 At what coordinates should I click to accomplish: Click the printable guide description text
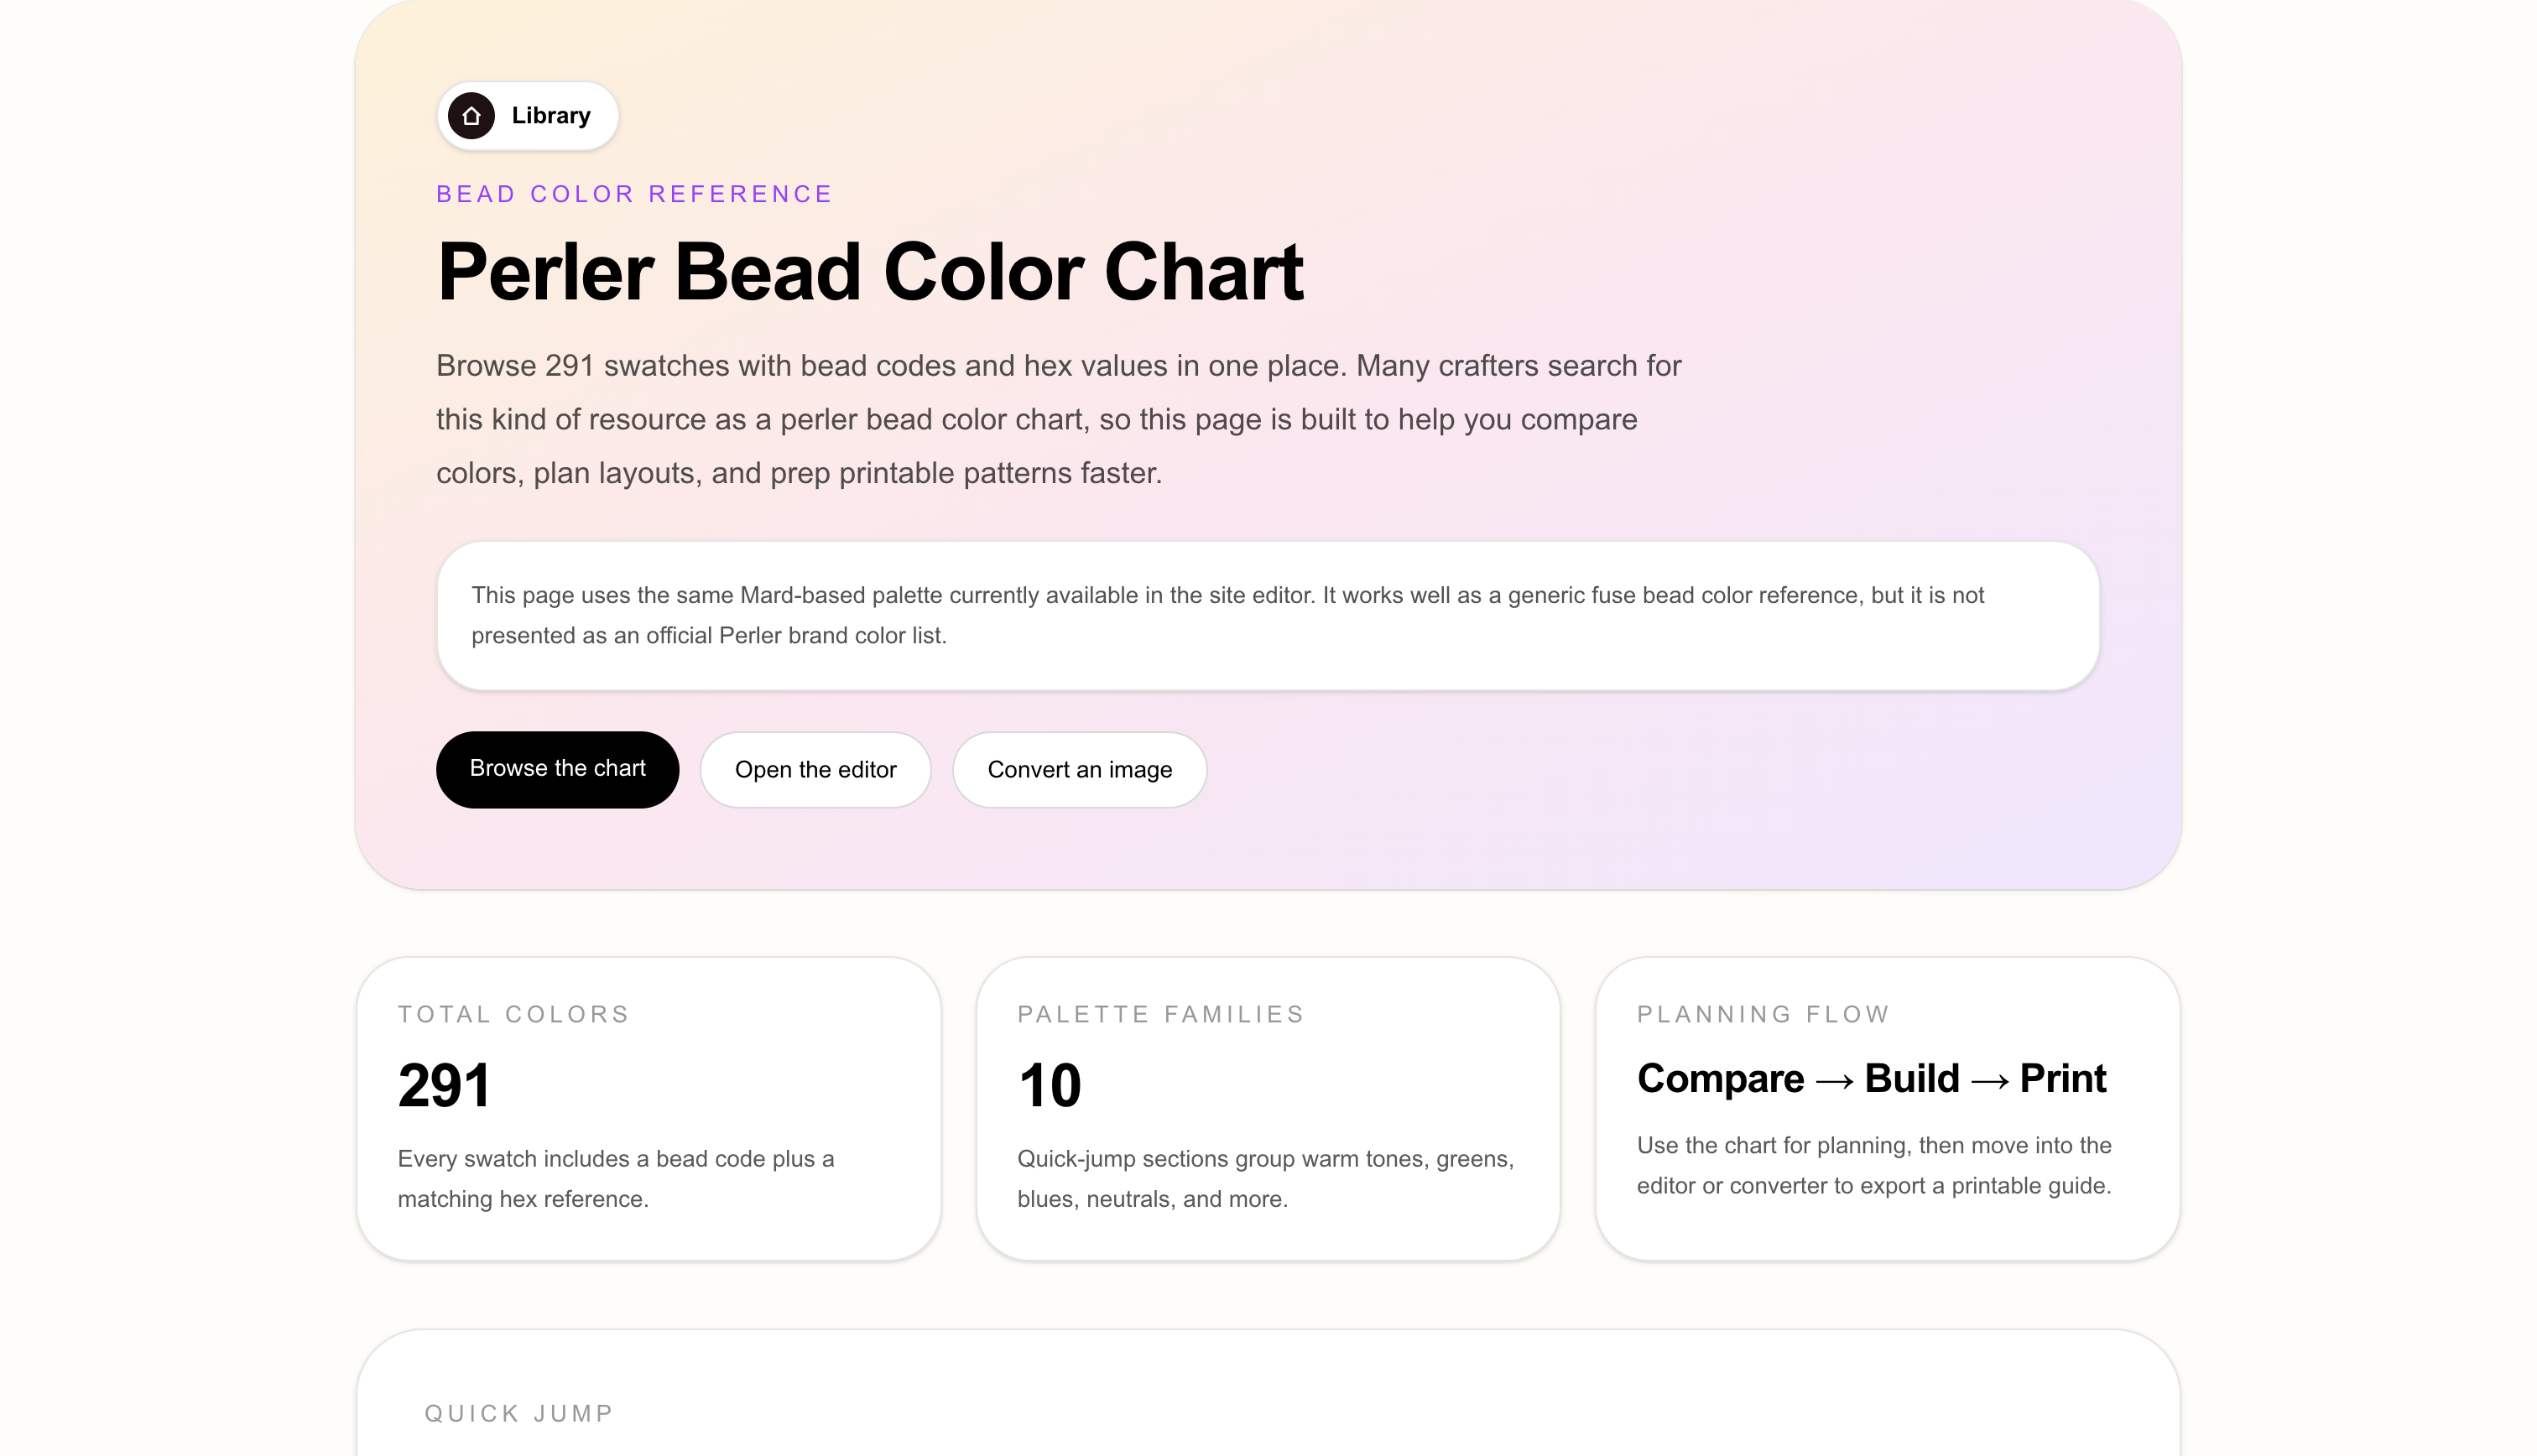[1874, 1165]
